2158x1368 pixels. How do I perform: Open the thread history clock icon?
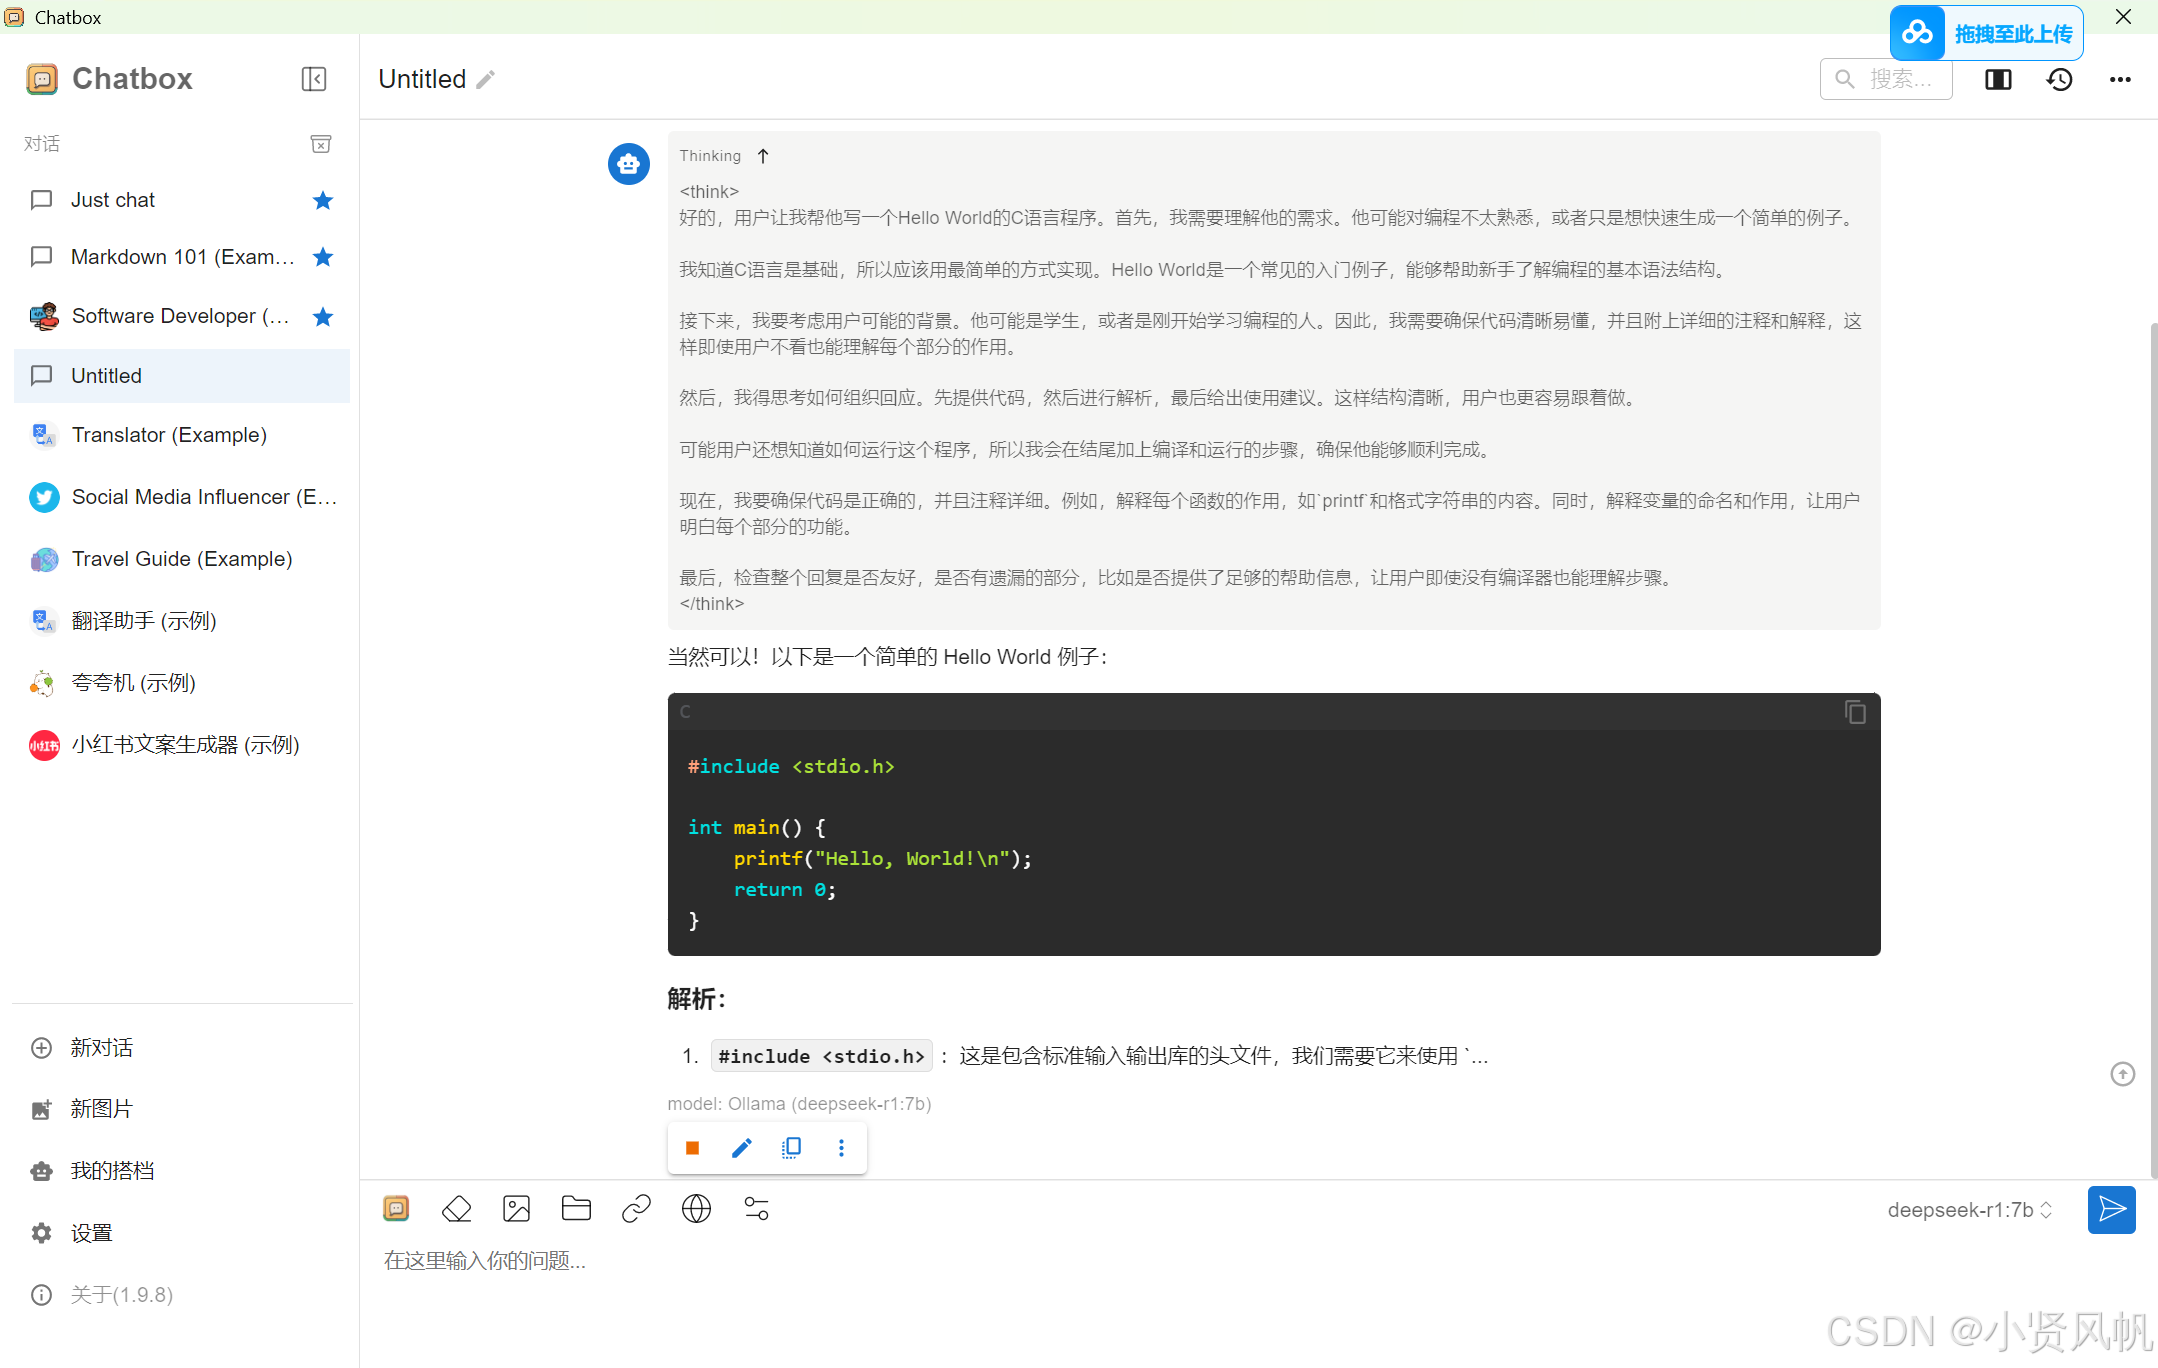(x=2059, y=80)
